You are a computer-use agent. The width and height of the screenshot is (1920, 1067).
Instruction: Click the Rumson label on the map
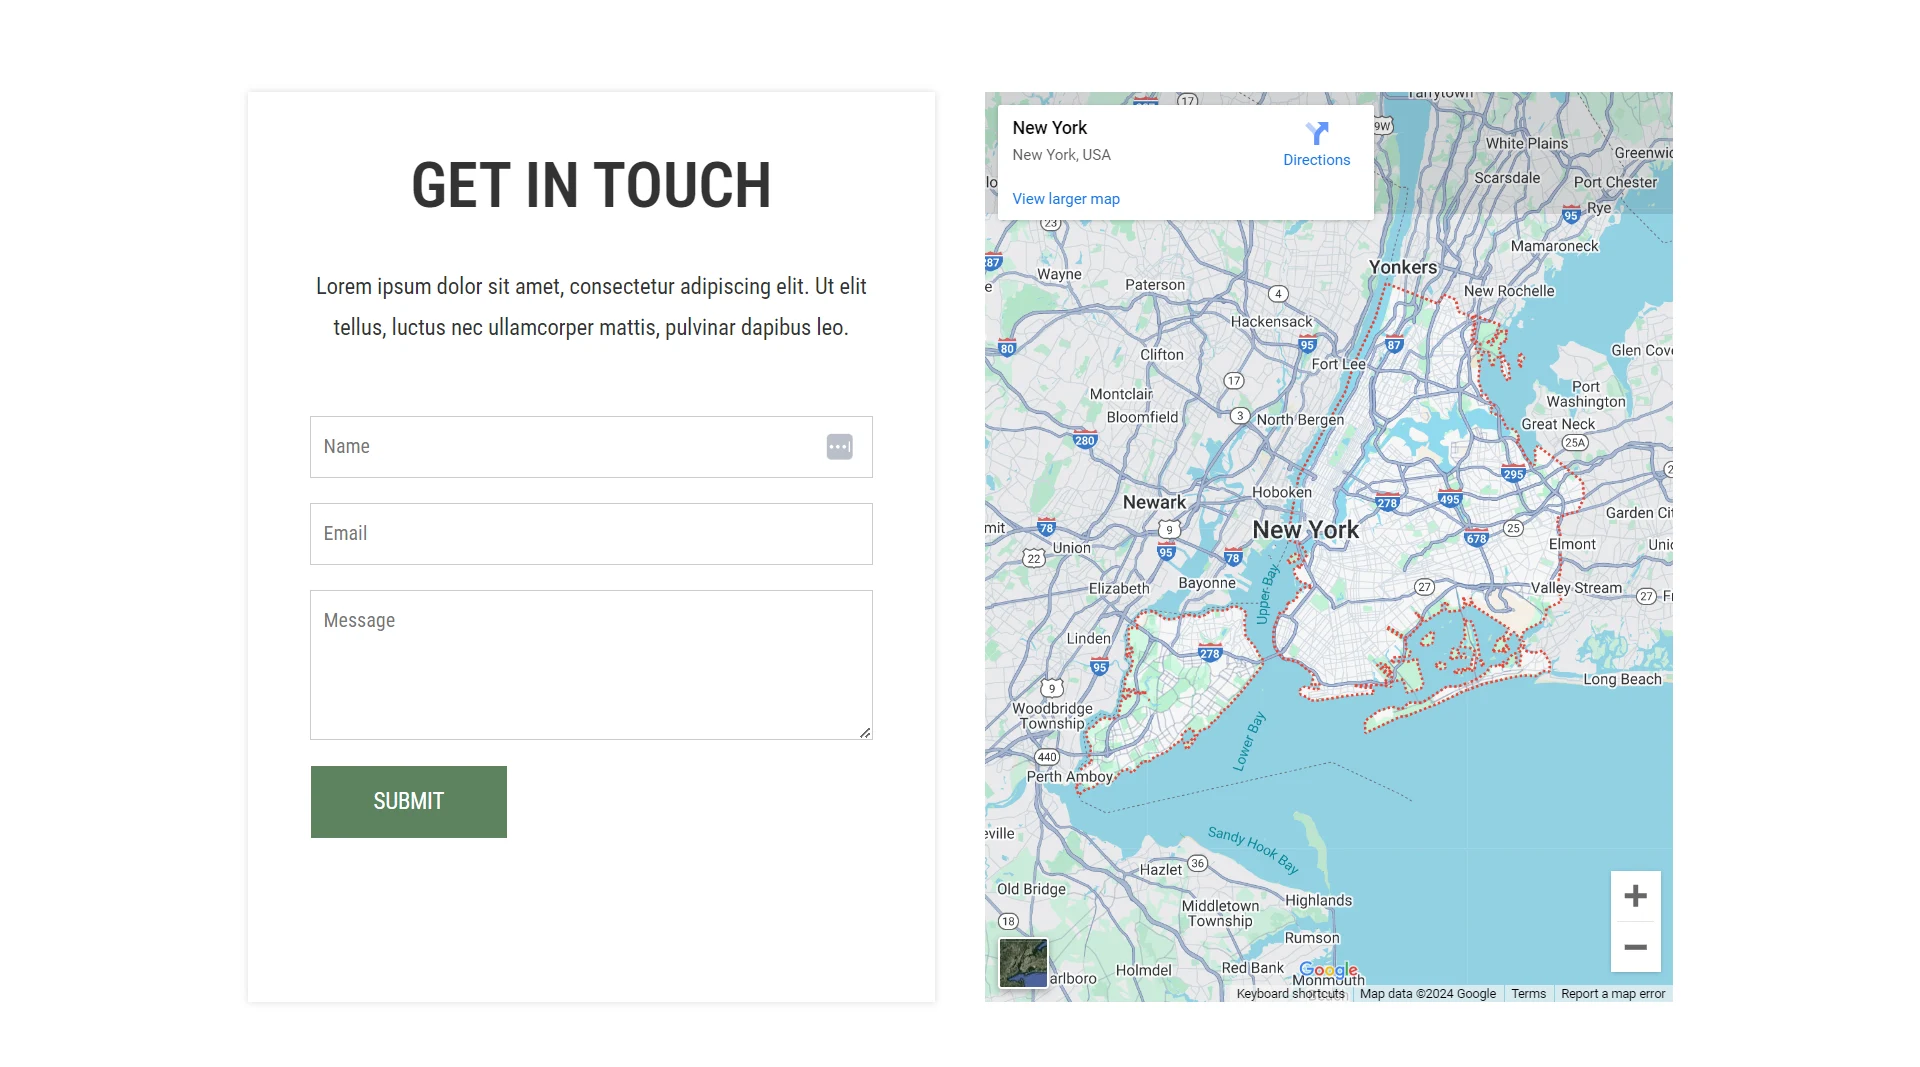click(x=1312, y=938)
